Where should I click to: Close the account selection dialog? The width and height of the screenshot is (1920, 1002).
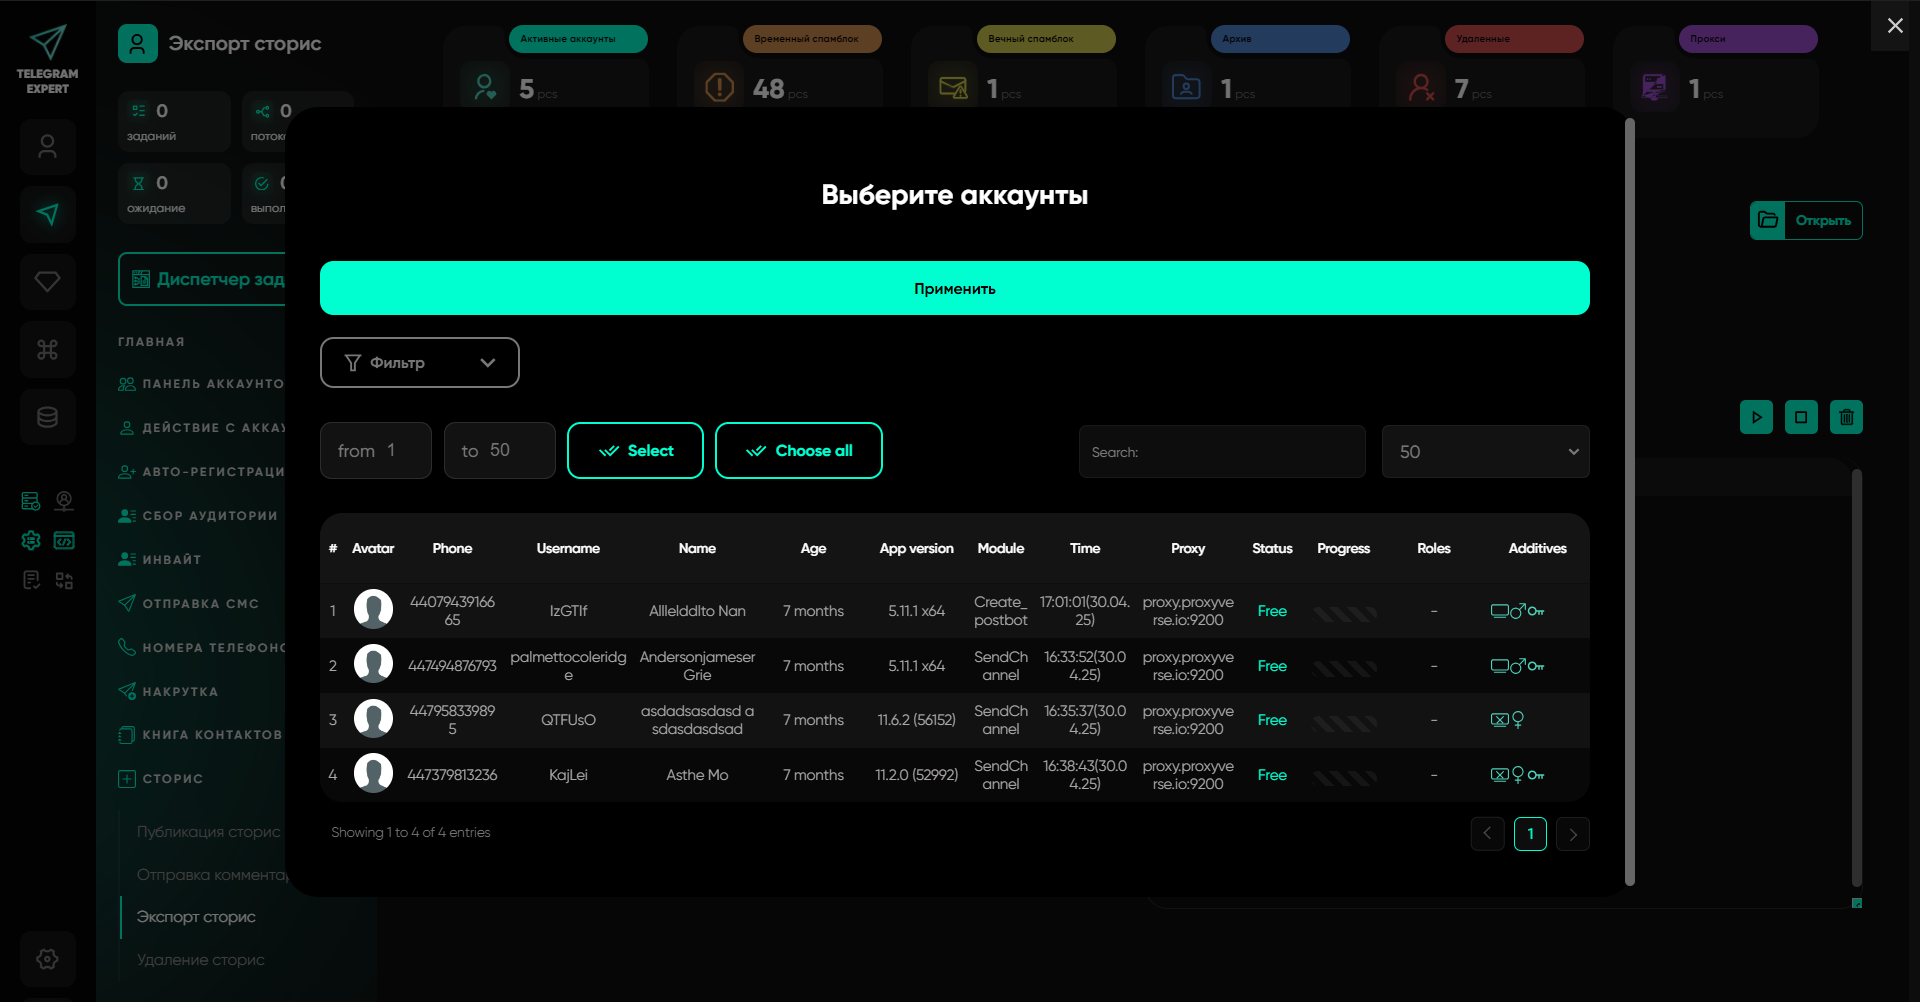tap(1894, 26)
